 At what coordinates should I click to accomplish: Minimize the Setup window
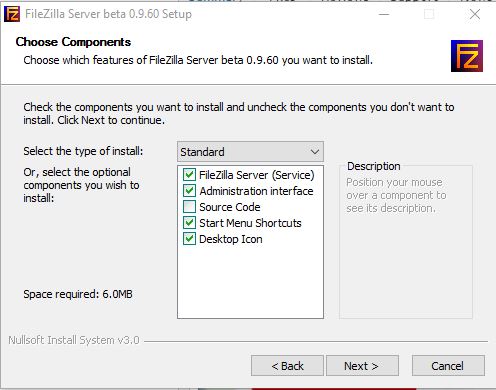[384, 14]
